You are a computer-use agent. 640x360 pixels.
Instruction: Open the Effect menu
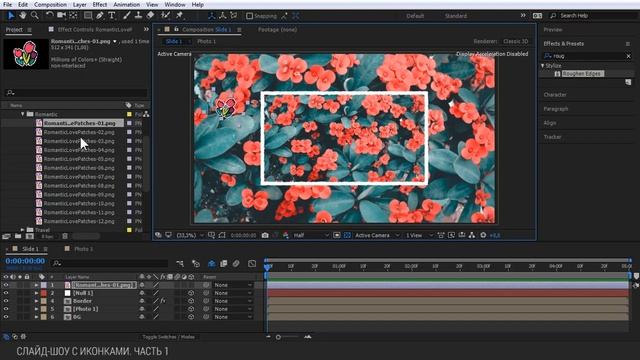click(100, 4)
